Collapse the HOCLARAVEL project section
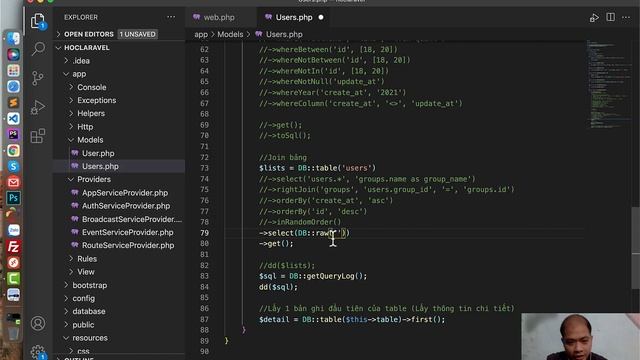Screen dimensions: 640x360 point(87,48)
